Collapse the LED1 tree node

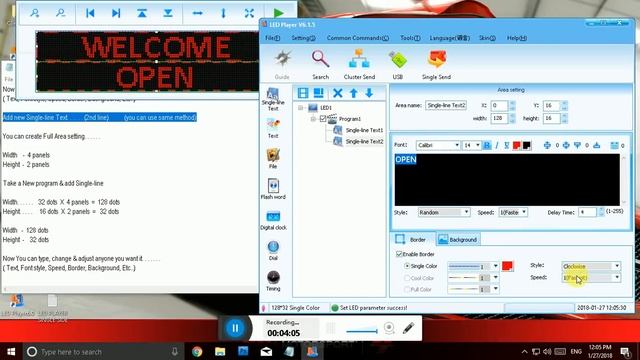(301, 108)
